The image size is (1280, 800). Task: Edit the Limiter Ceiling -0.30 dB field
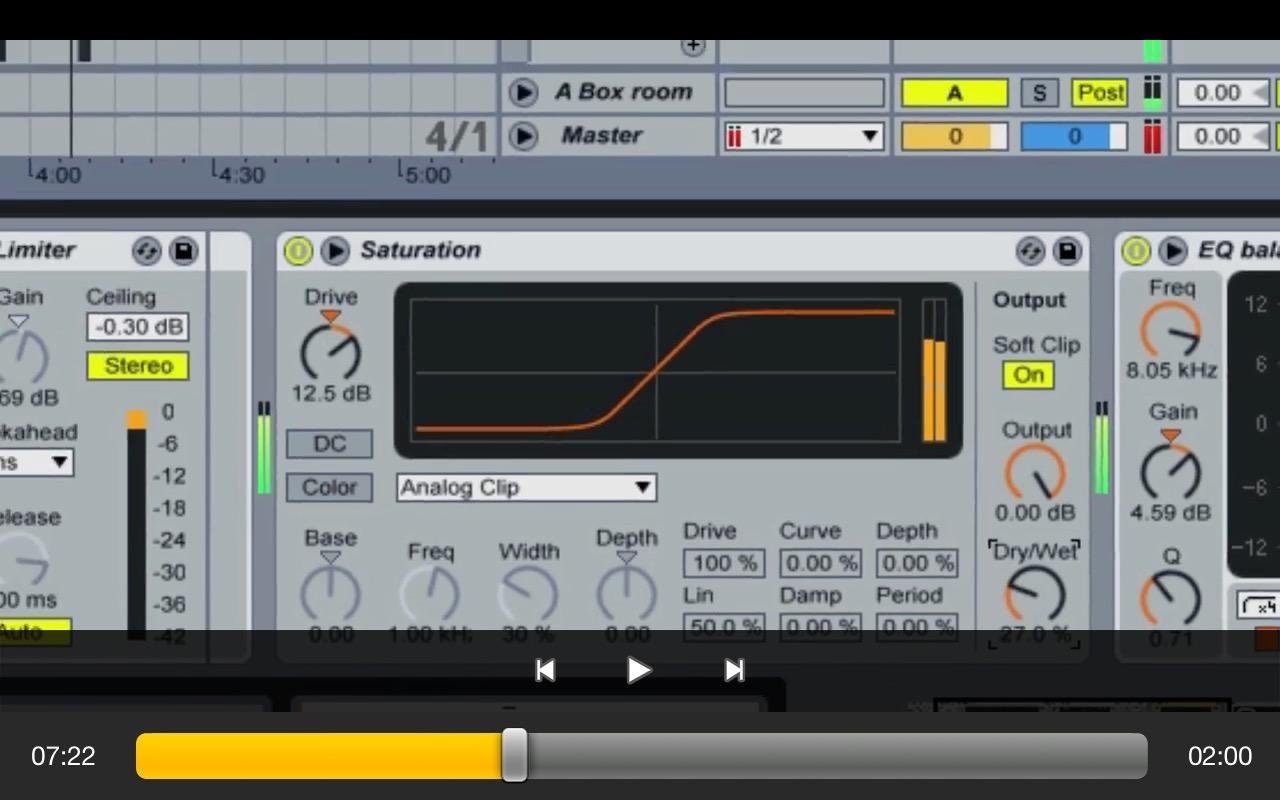[x=137, y=327]
